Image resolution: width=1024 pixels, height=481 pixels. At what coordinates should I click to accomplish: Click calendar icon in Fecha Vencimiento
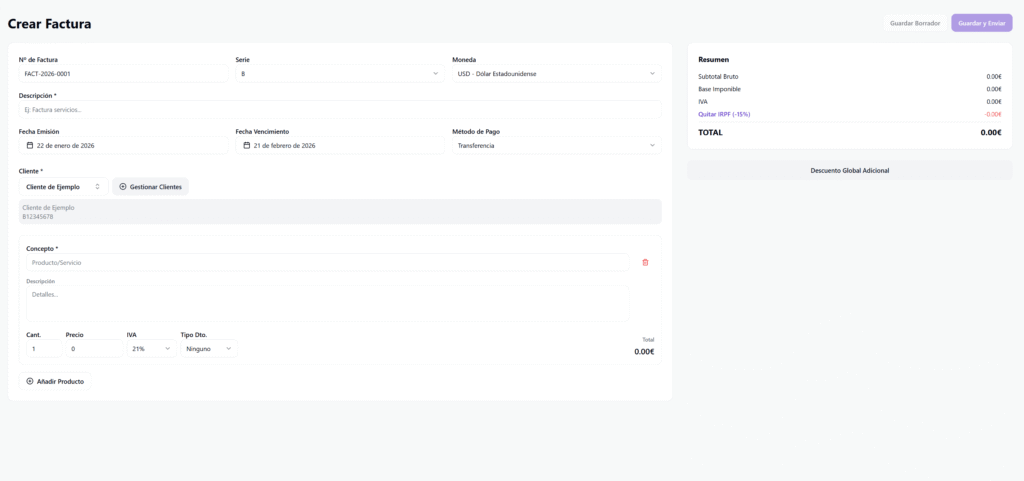tap(247, 145)
